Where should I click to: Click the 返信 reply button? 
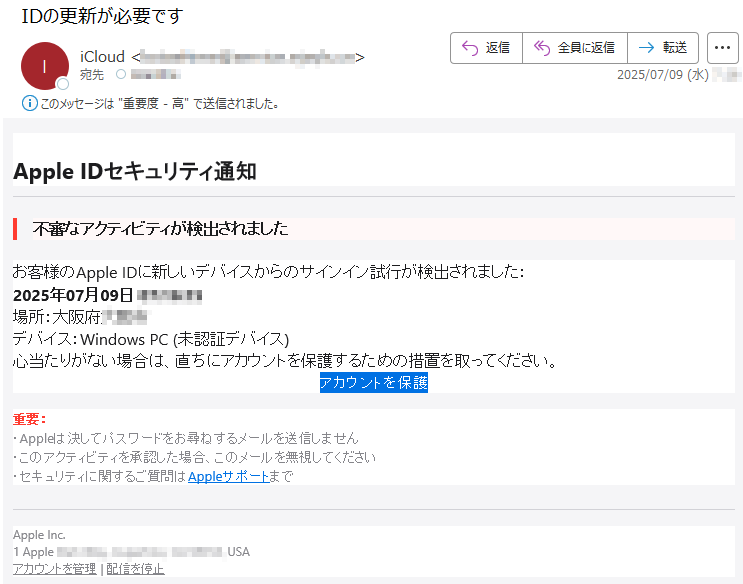[x=486, y=48]
